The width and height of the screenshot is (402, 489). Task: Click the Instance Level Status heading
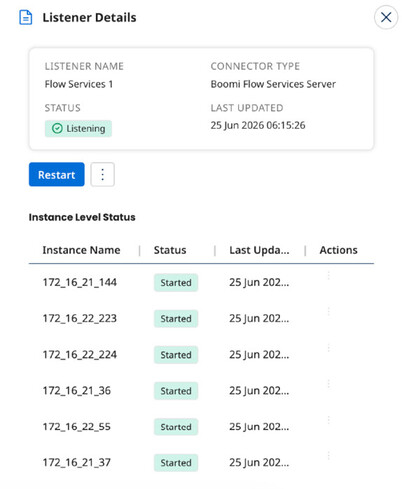tap(82, 217)
